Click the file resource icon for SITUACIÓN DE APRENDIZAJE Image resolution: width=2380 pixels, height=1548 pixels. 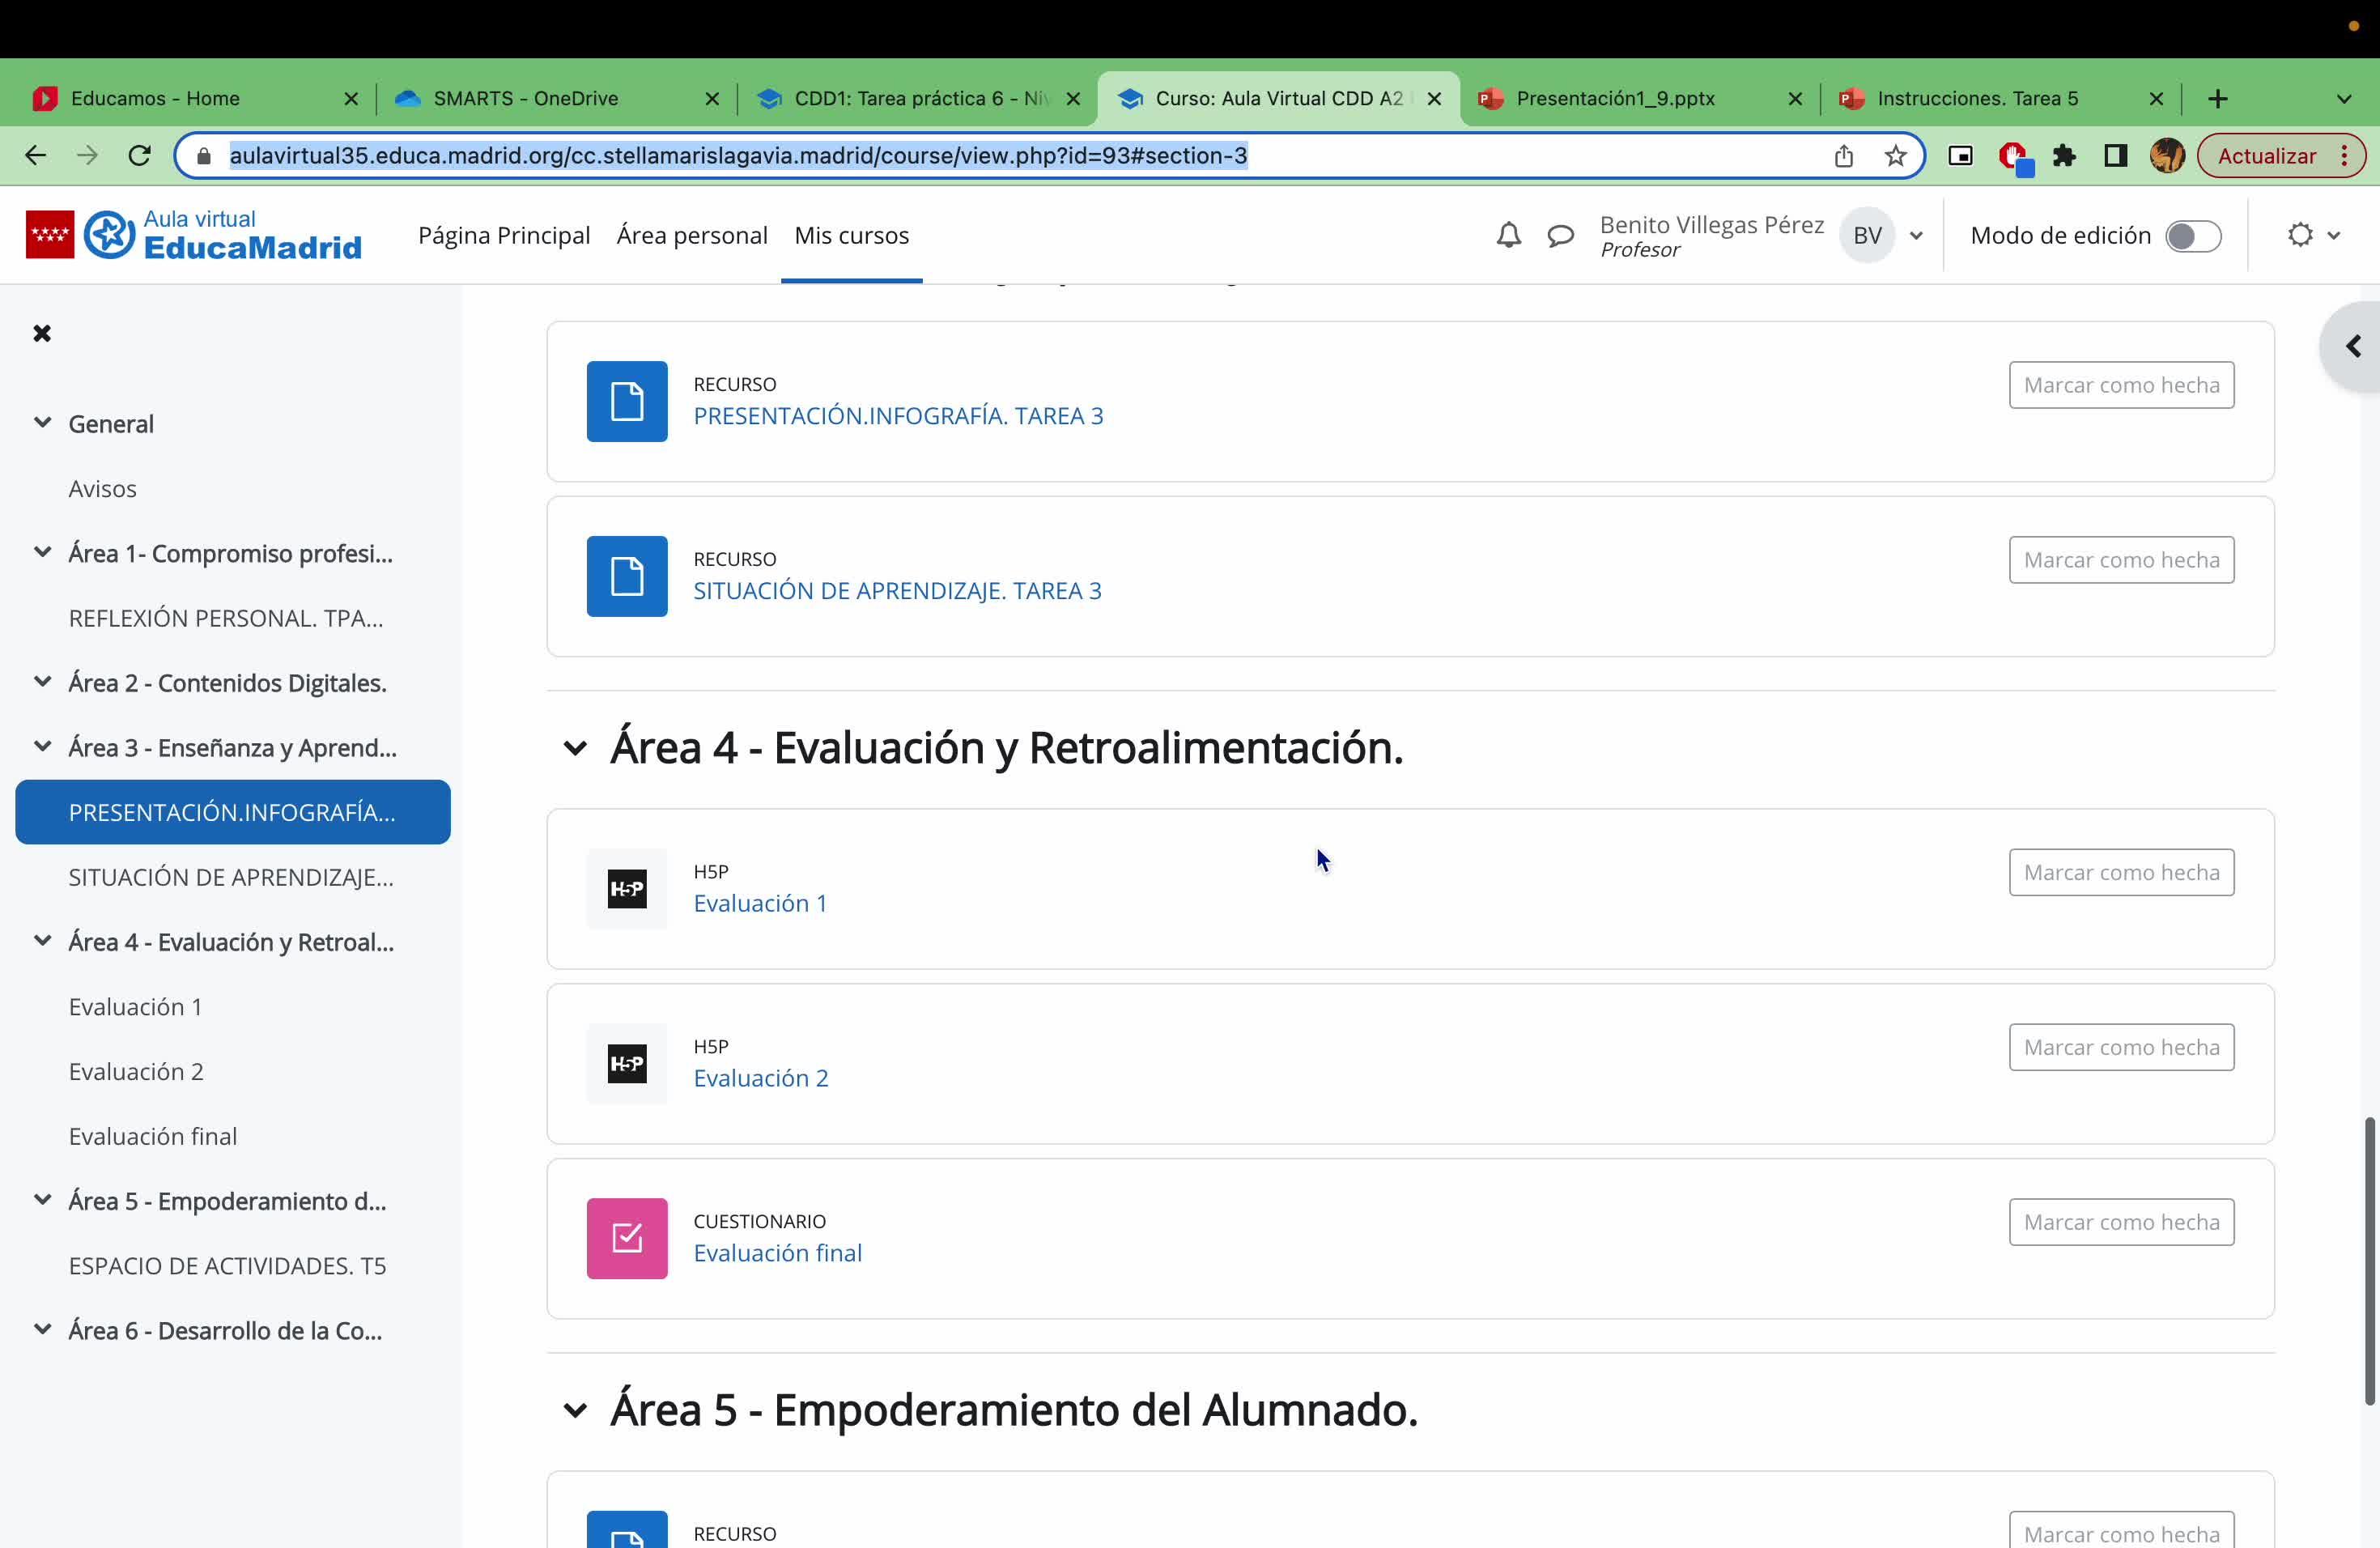(627, 576)
